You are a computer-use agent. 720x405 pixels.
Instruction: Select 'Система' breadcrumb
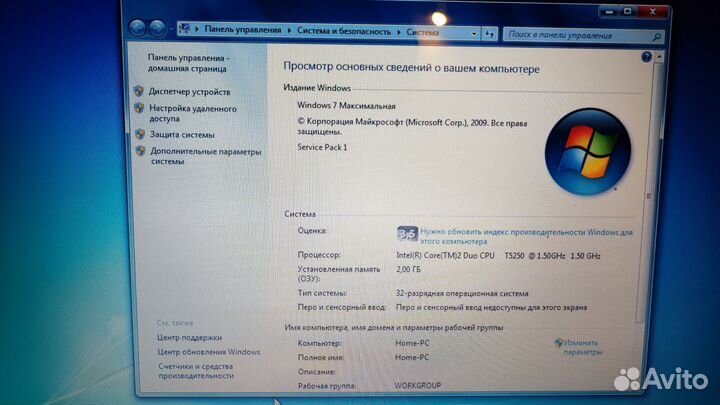422,32
